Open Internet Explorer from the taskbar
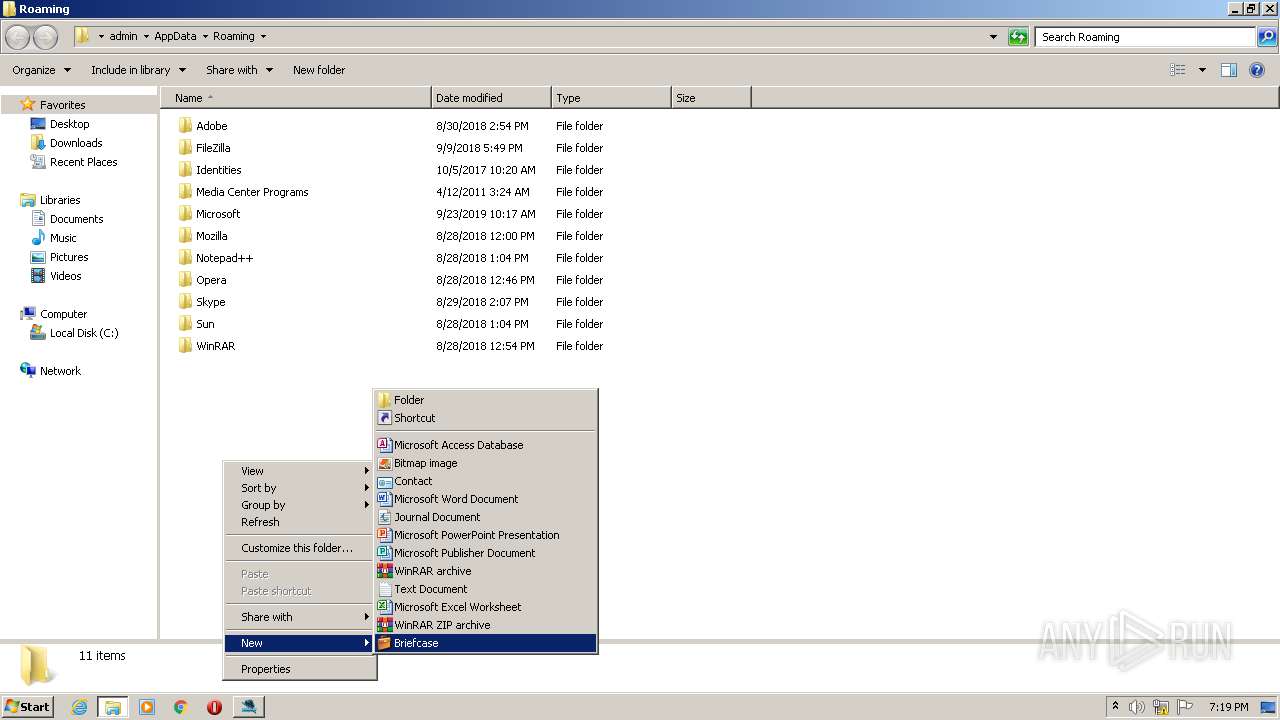1280x720 pixels. click(79, 707)
